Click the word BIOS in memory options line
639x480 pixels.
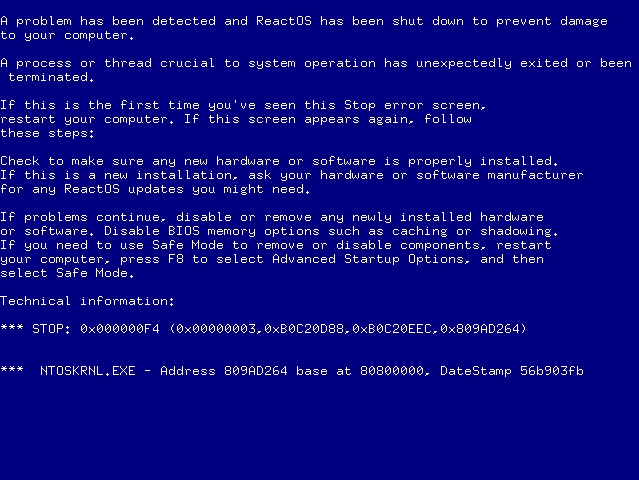184,231
